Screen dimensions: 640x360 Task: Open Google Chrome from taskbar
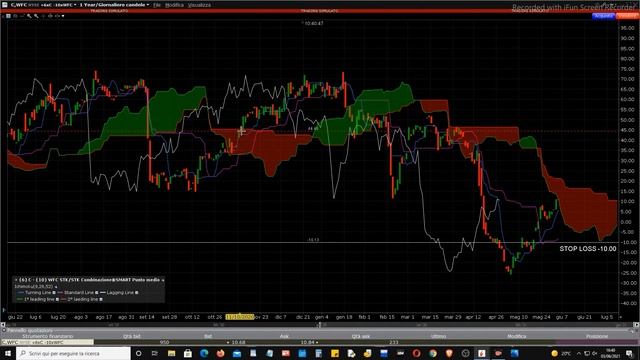click(x=433, y=353)
